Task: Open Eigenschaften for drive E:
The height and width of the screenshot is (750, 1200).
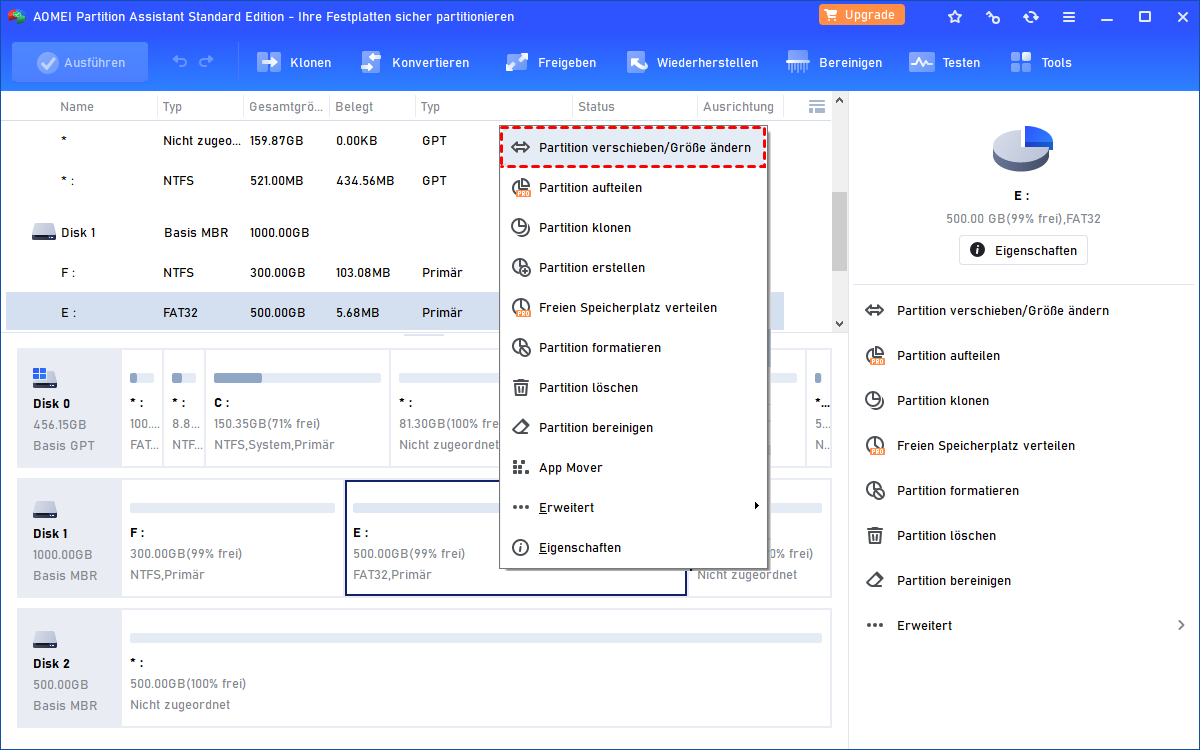Action: 1022,250
